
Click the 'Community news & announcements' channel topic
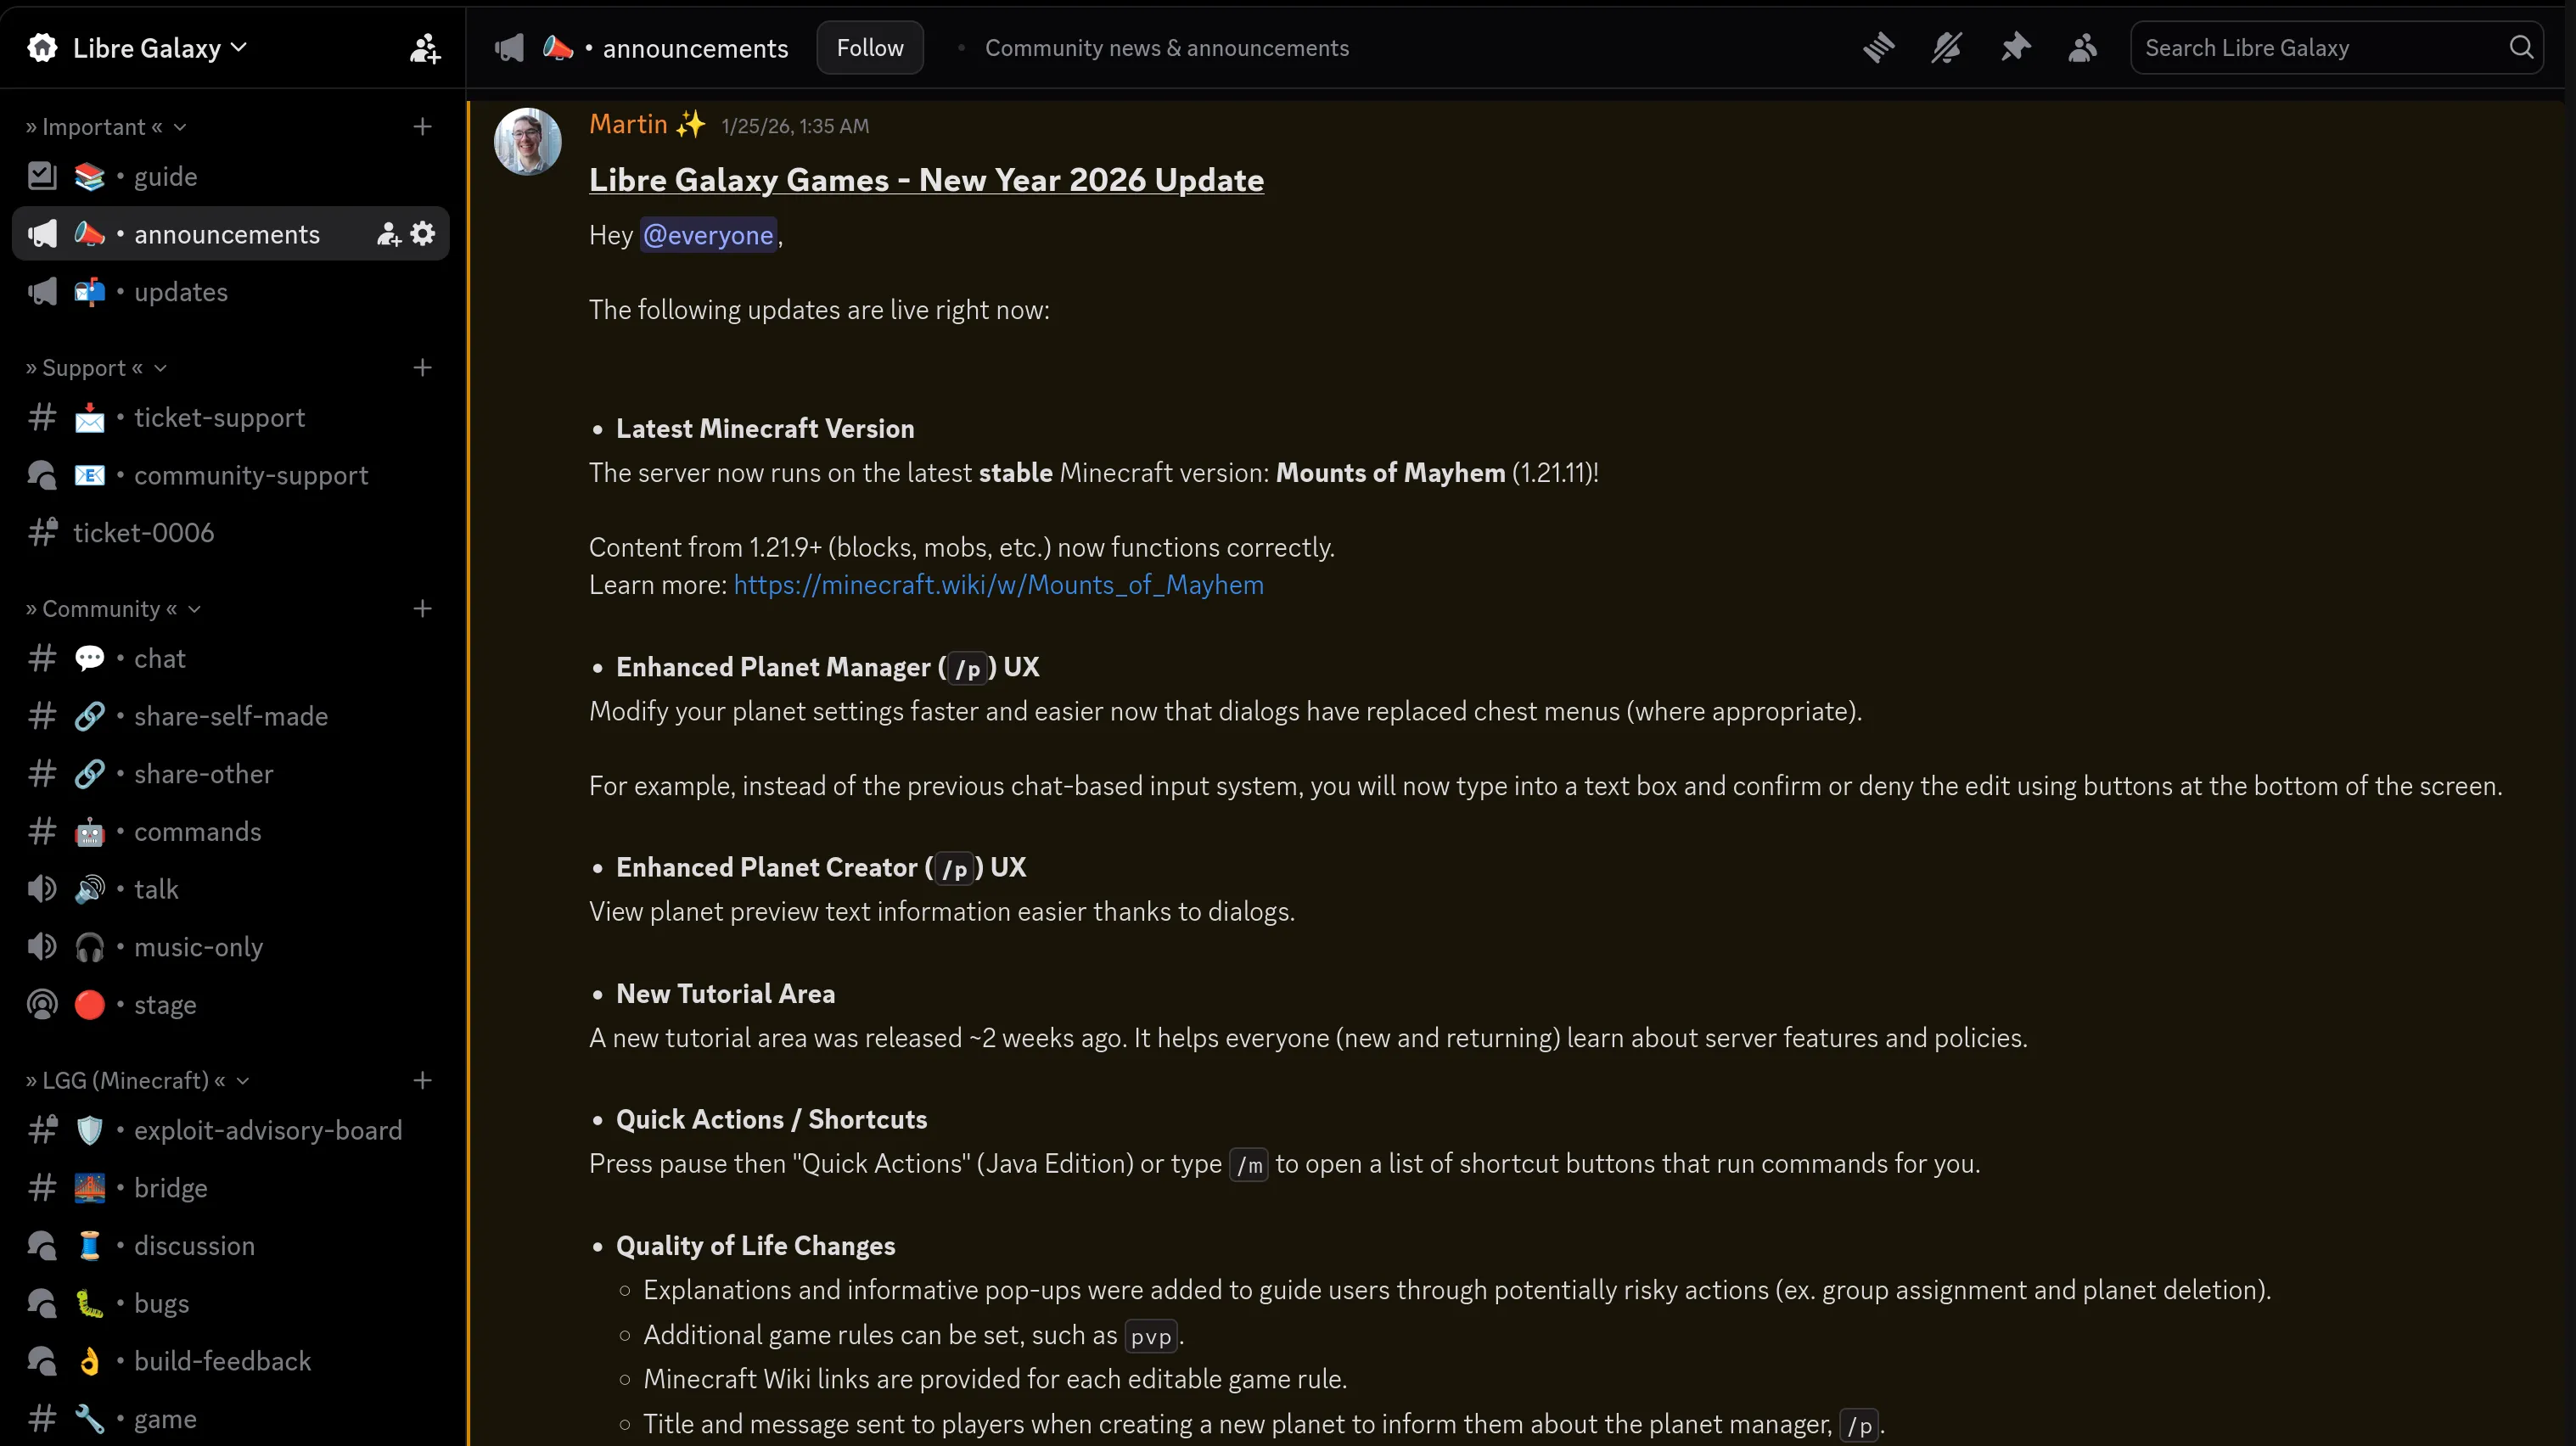[x=1166, y=48]
